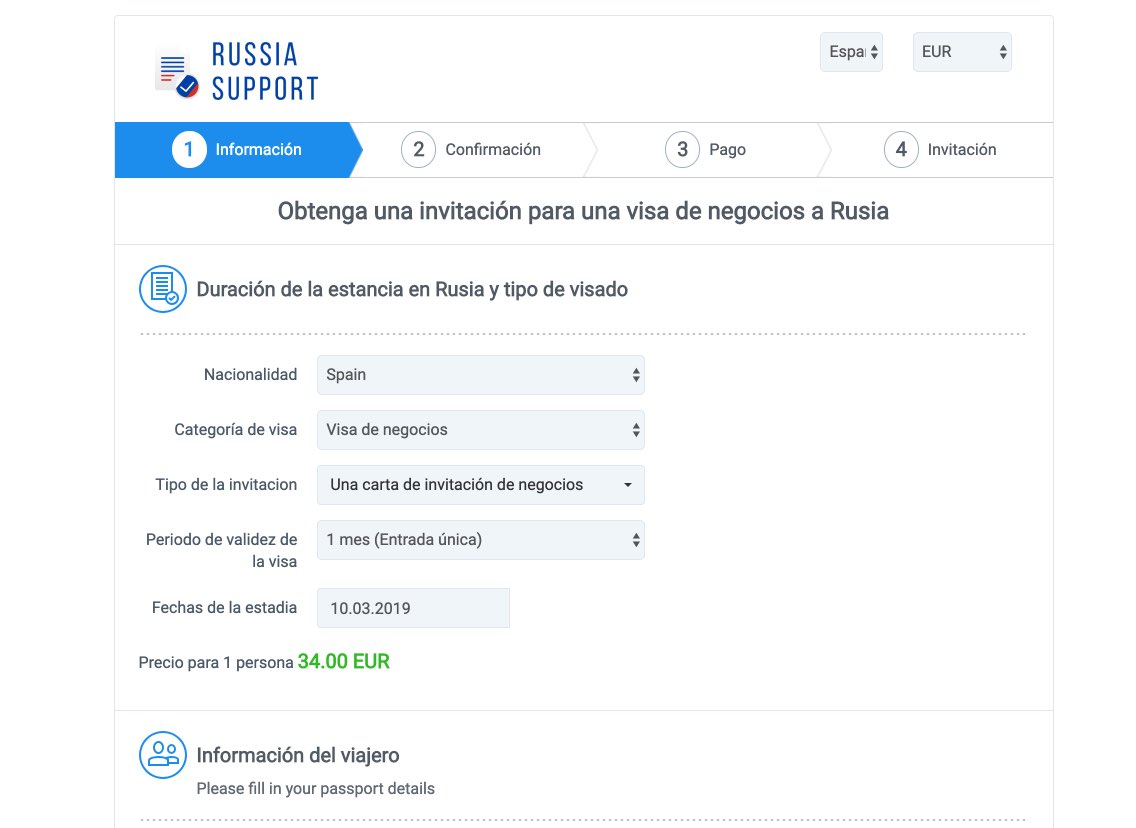Expand the Tipo de la invitacion dropdown
Viewport: 1136px width, 828px height.
[480, 485]
